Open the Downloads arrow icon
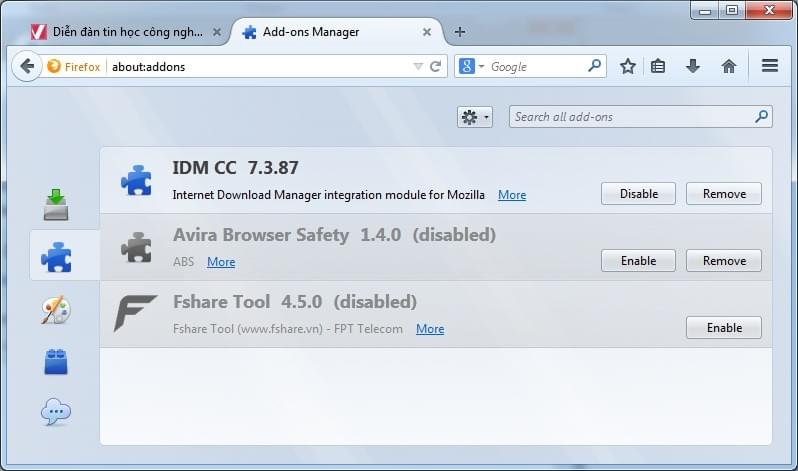This screenshot has height=471, width=798. pyautogui.click(x=693, y=66)
